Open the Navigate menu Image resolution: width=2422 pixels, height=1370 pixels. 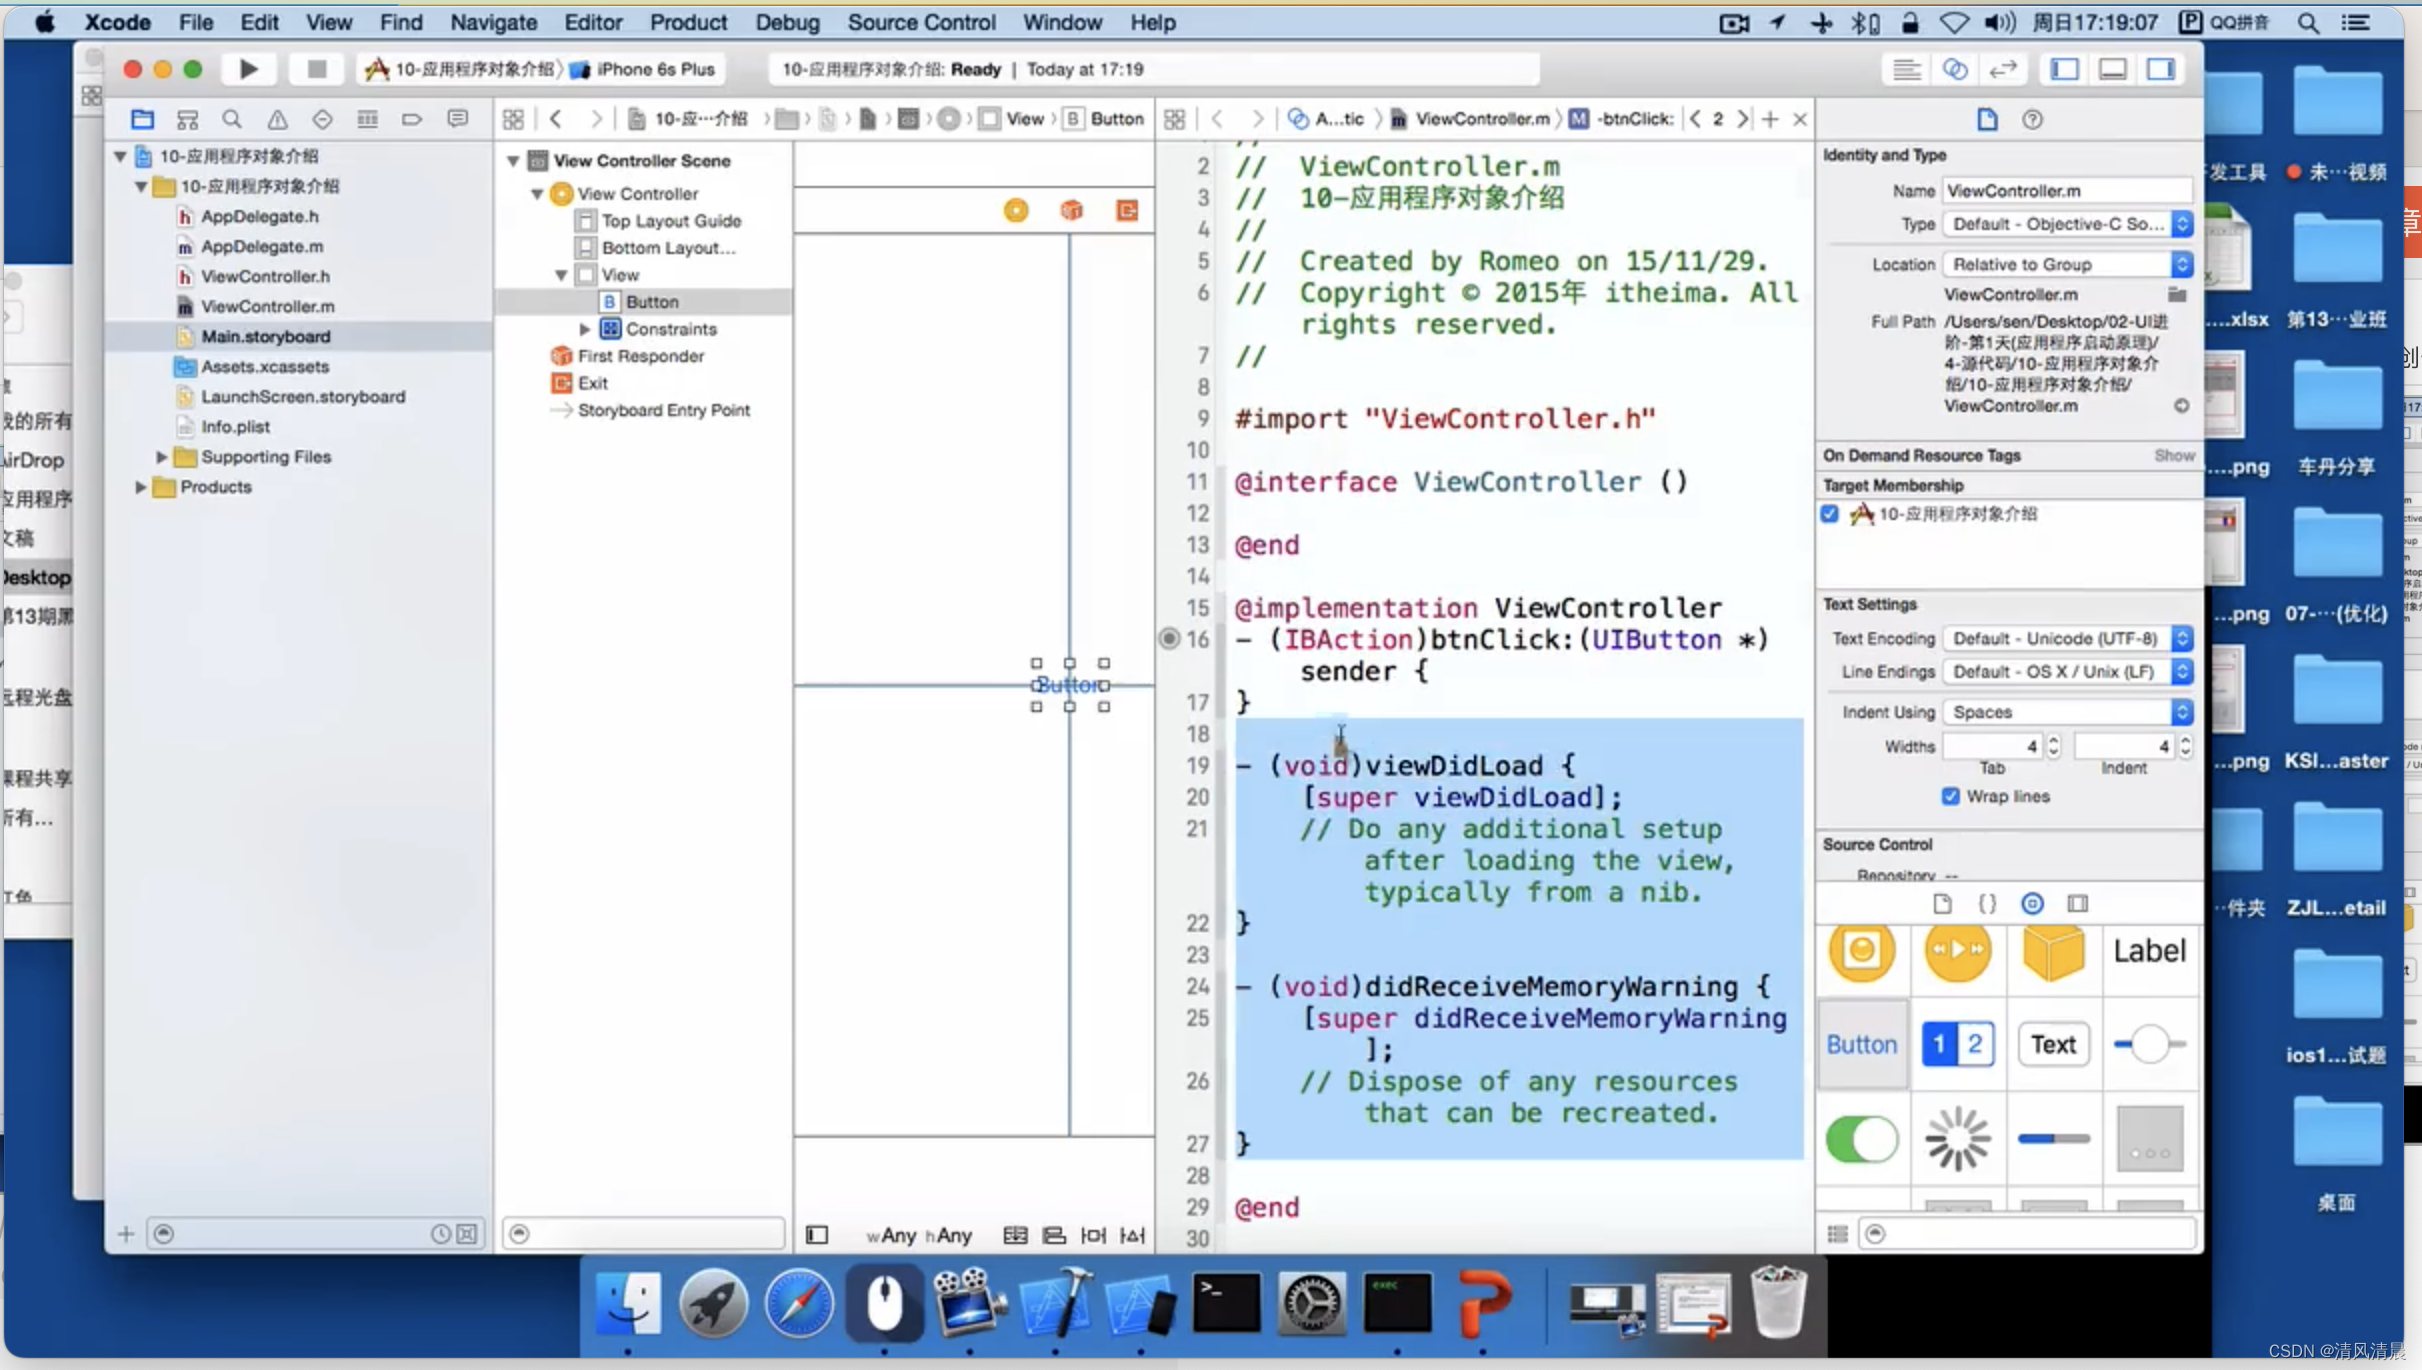pyautogui.click(x=493, y=22)
